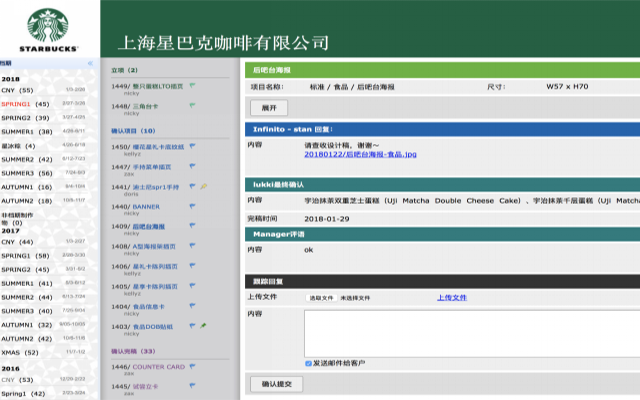Click blue flag next to project 1408

[192, 246]
